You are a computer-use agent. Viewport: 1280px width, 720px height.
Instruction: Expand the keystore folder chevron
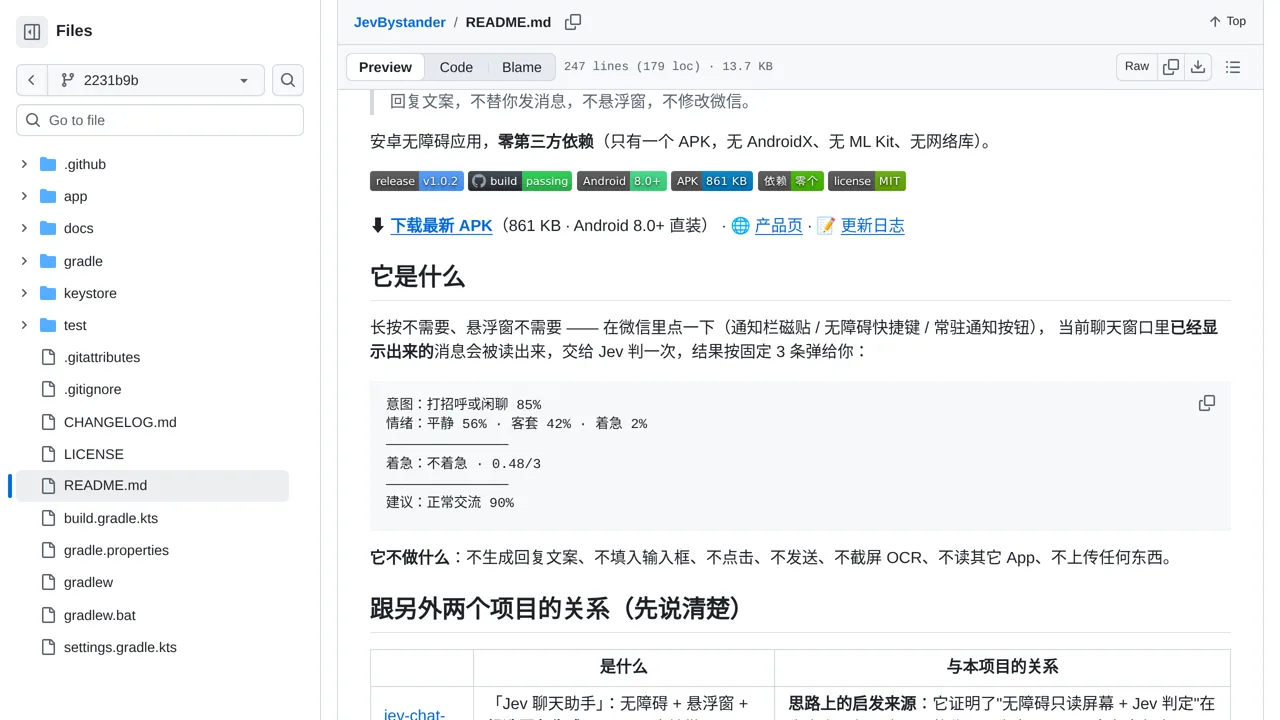[24, 293]
